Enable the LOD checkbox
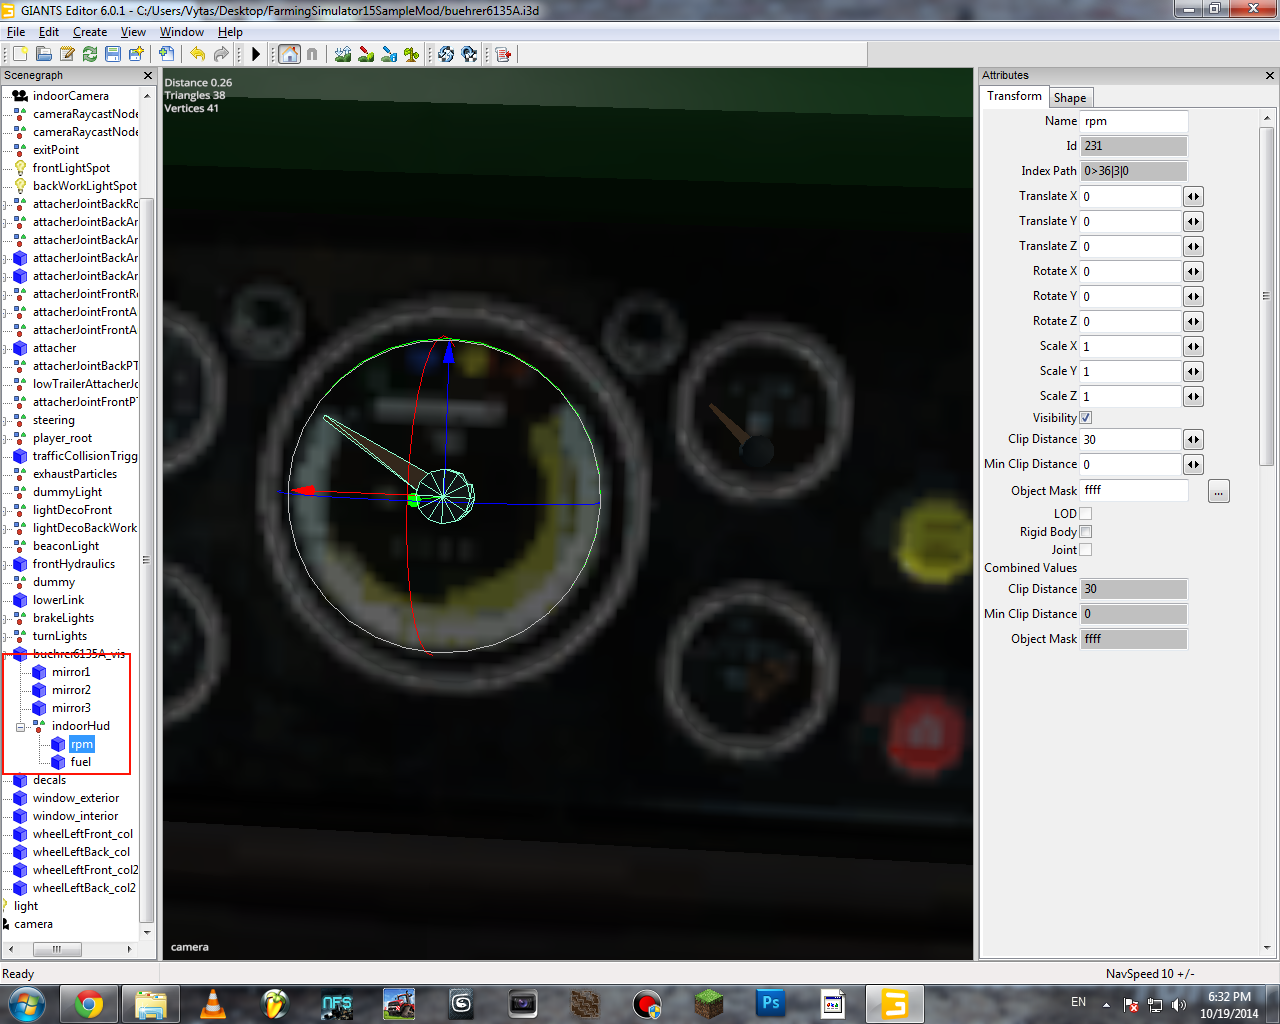The width and height of the screenshot is (1280, 1024). coord(1086,514)
